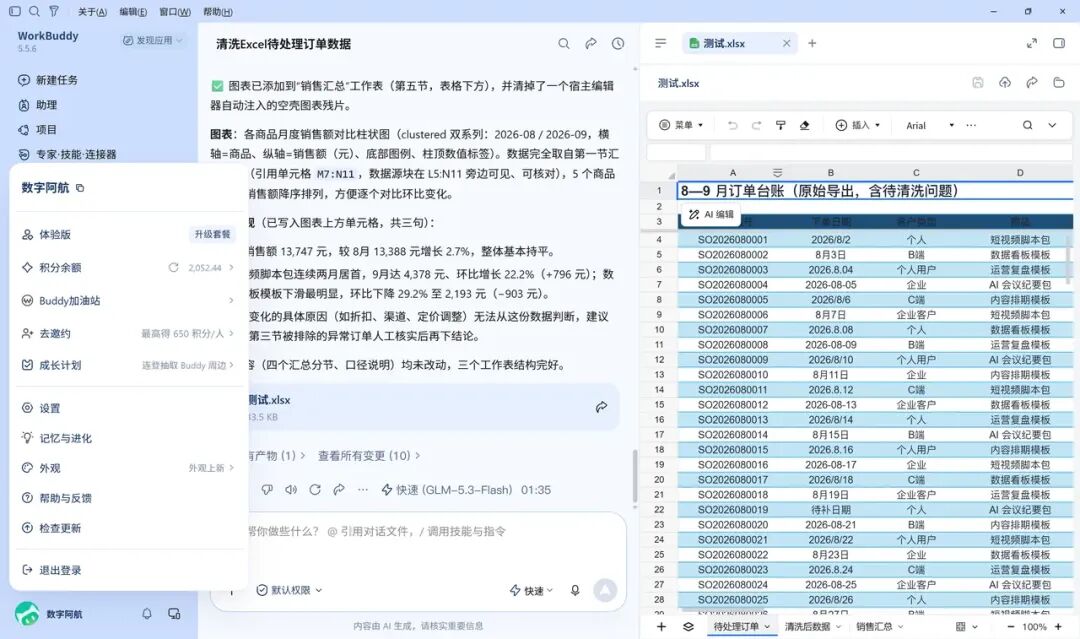Open the 默认权限 permission dropdown

289,590
